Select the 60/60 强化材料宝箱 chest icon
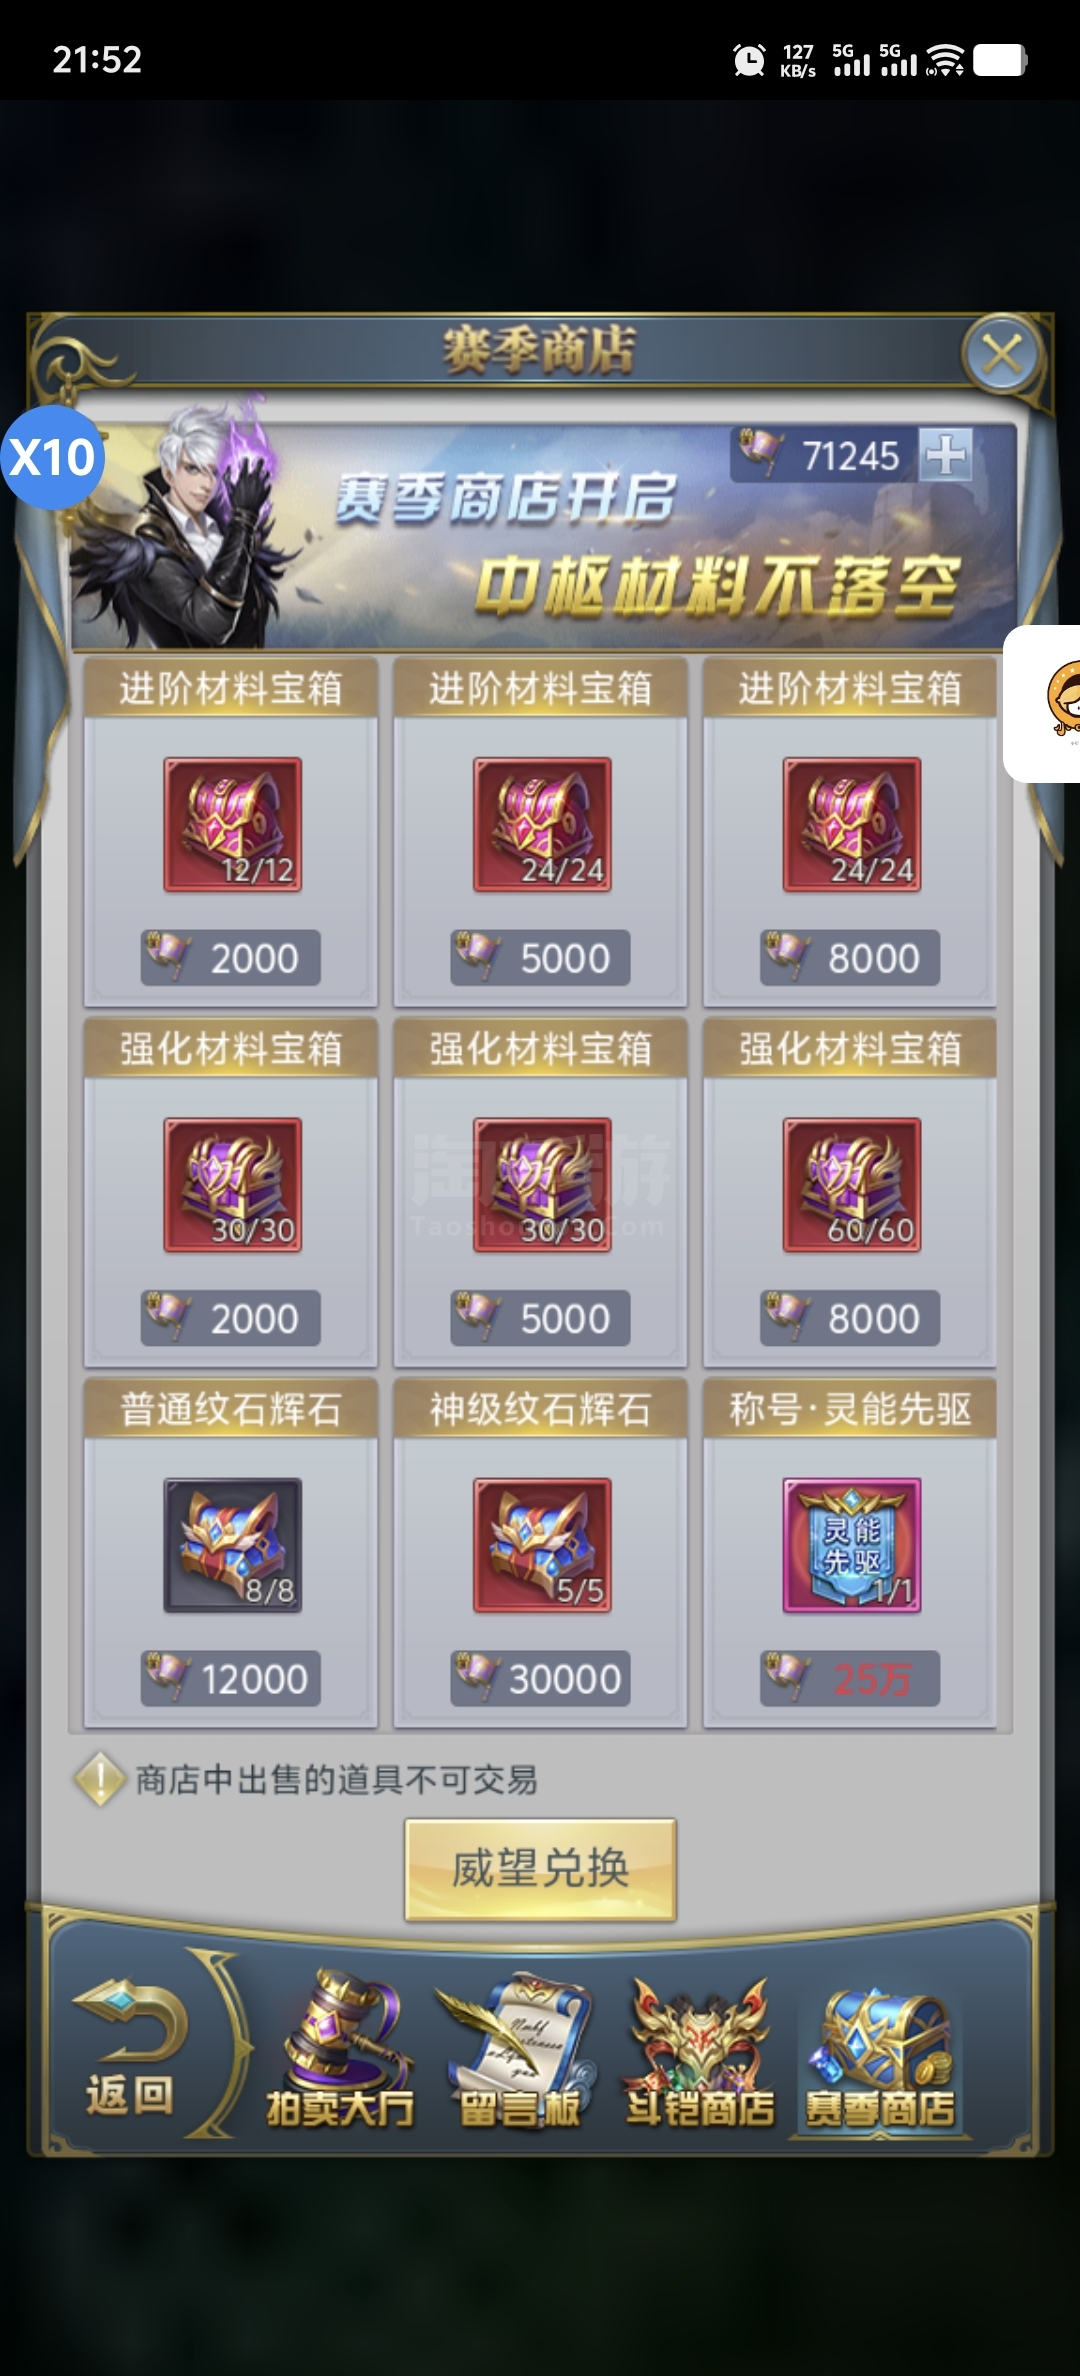Viewport: 1080px width, 2376px height. [x=852, y=1184]
